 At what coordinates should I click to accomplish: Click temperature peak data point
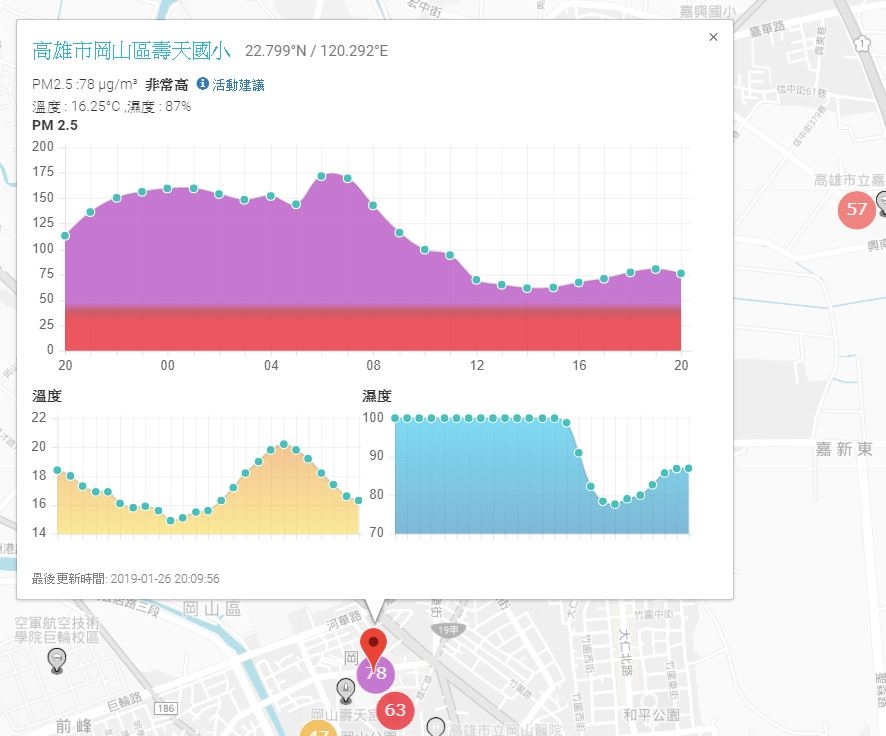tap(284, 444)
